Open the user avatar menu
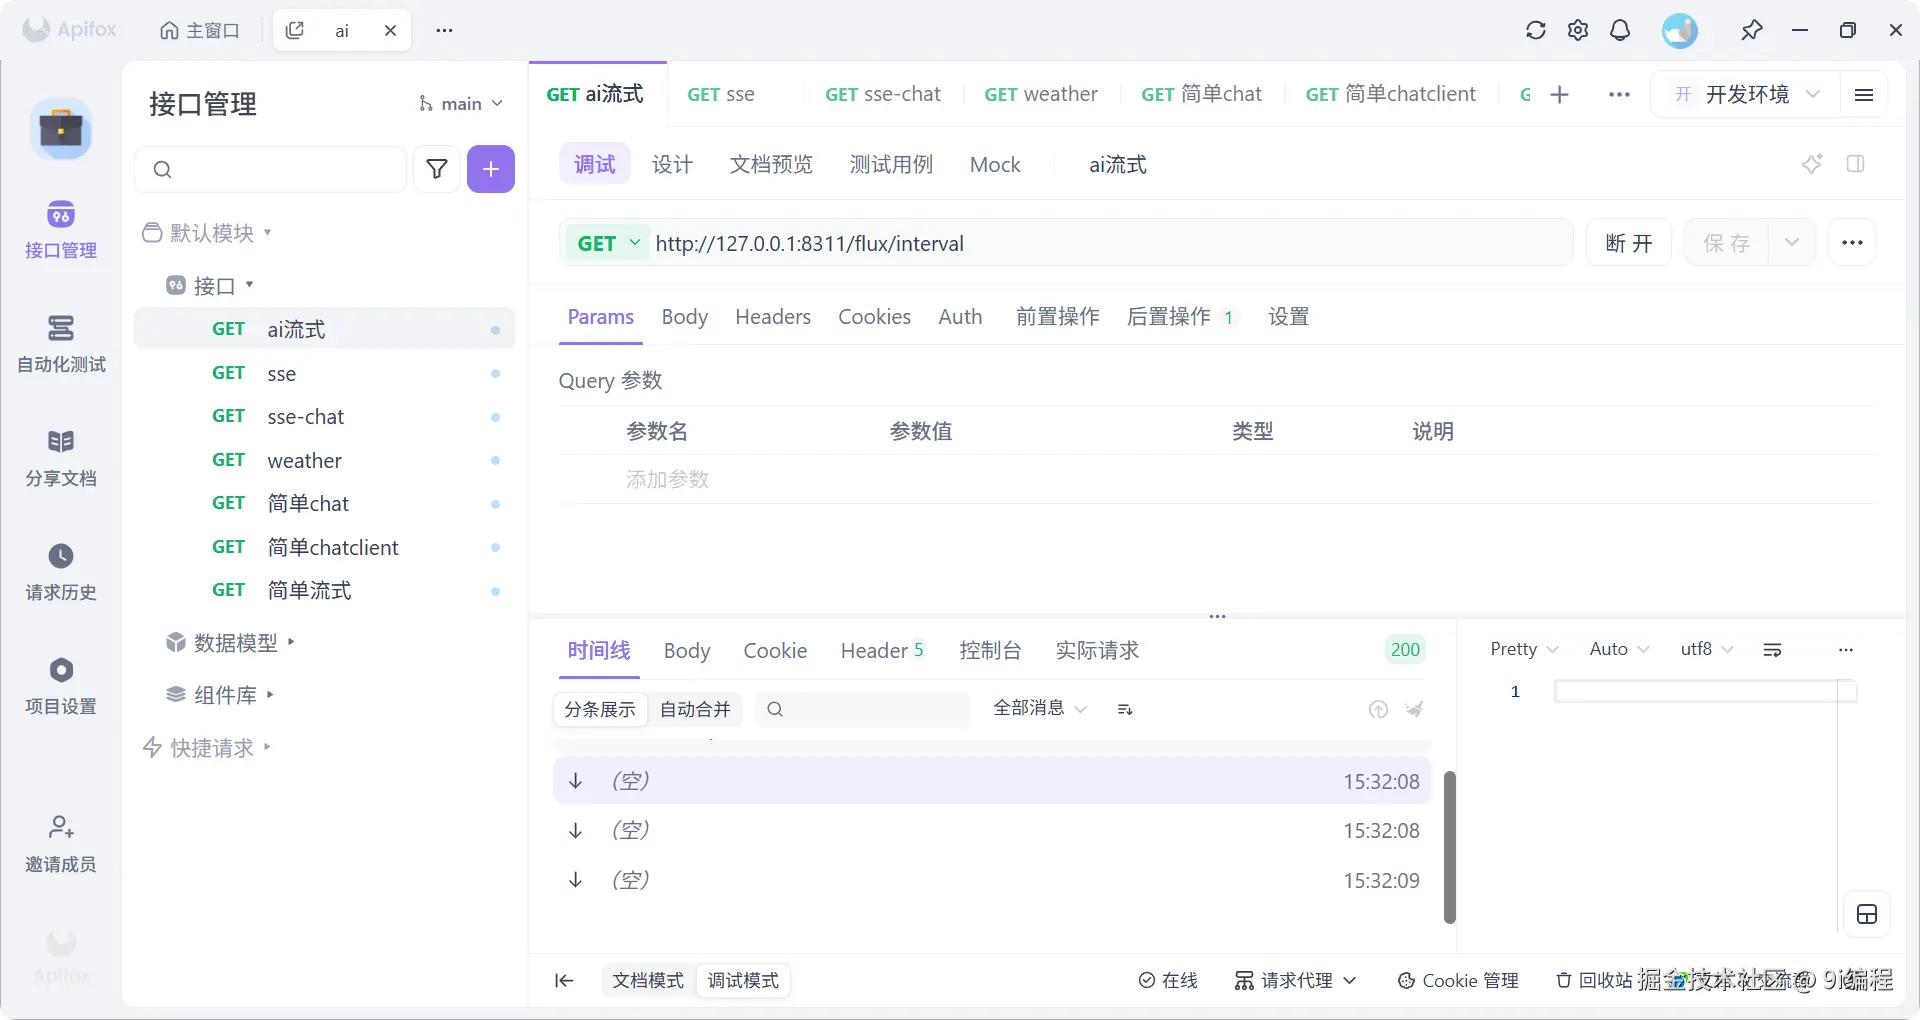This screenshot has width=1920, height=1020. (x=1680, y=30)
